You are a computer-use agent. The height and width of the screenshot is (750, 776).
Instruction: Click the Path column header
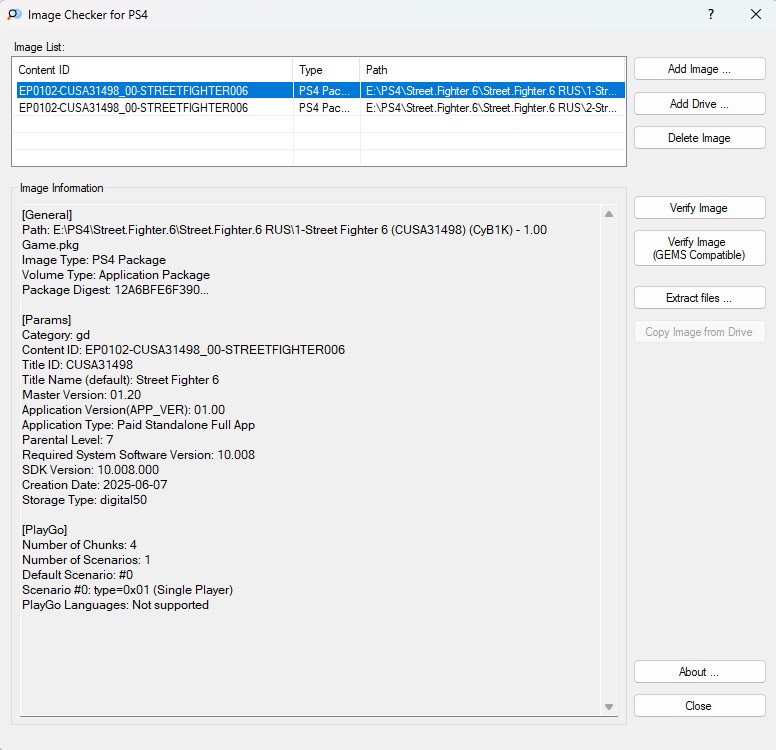pyautogui.click(x=492, y=70)
